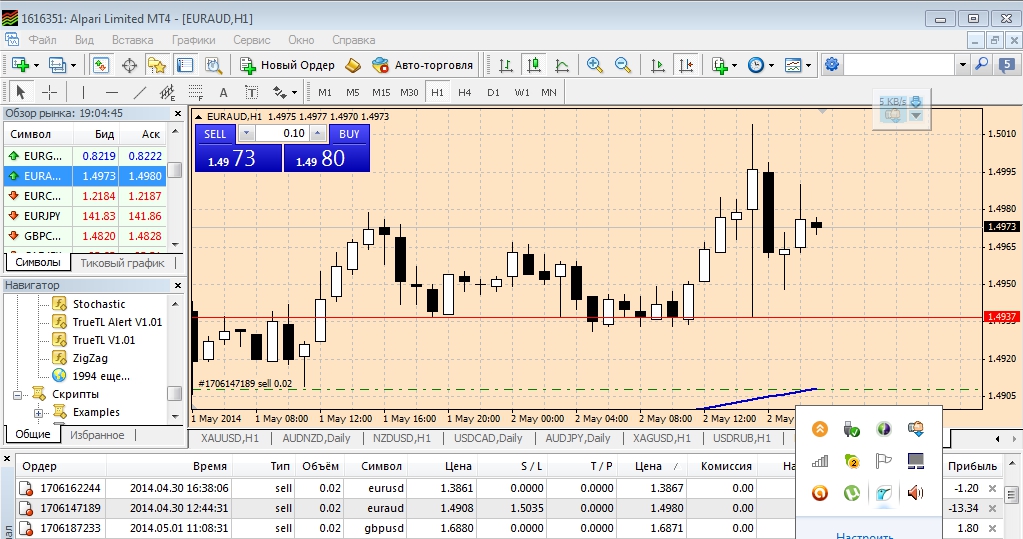Viewport: 1023px width, 539px height.
Task: Select the crosshair tool
Action: tap(50, 93)
